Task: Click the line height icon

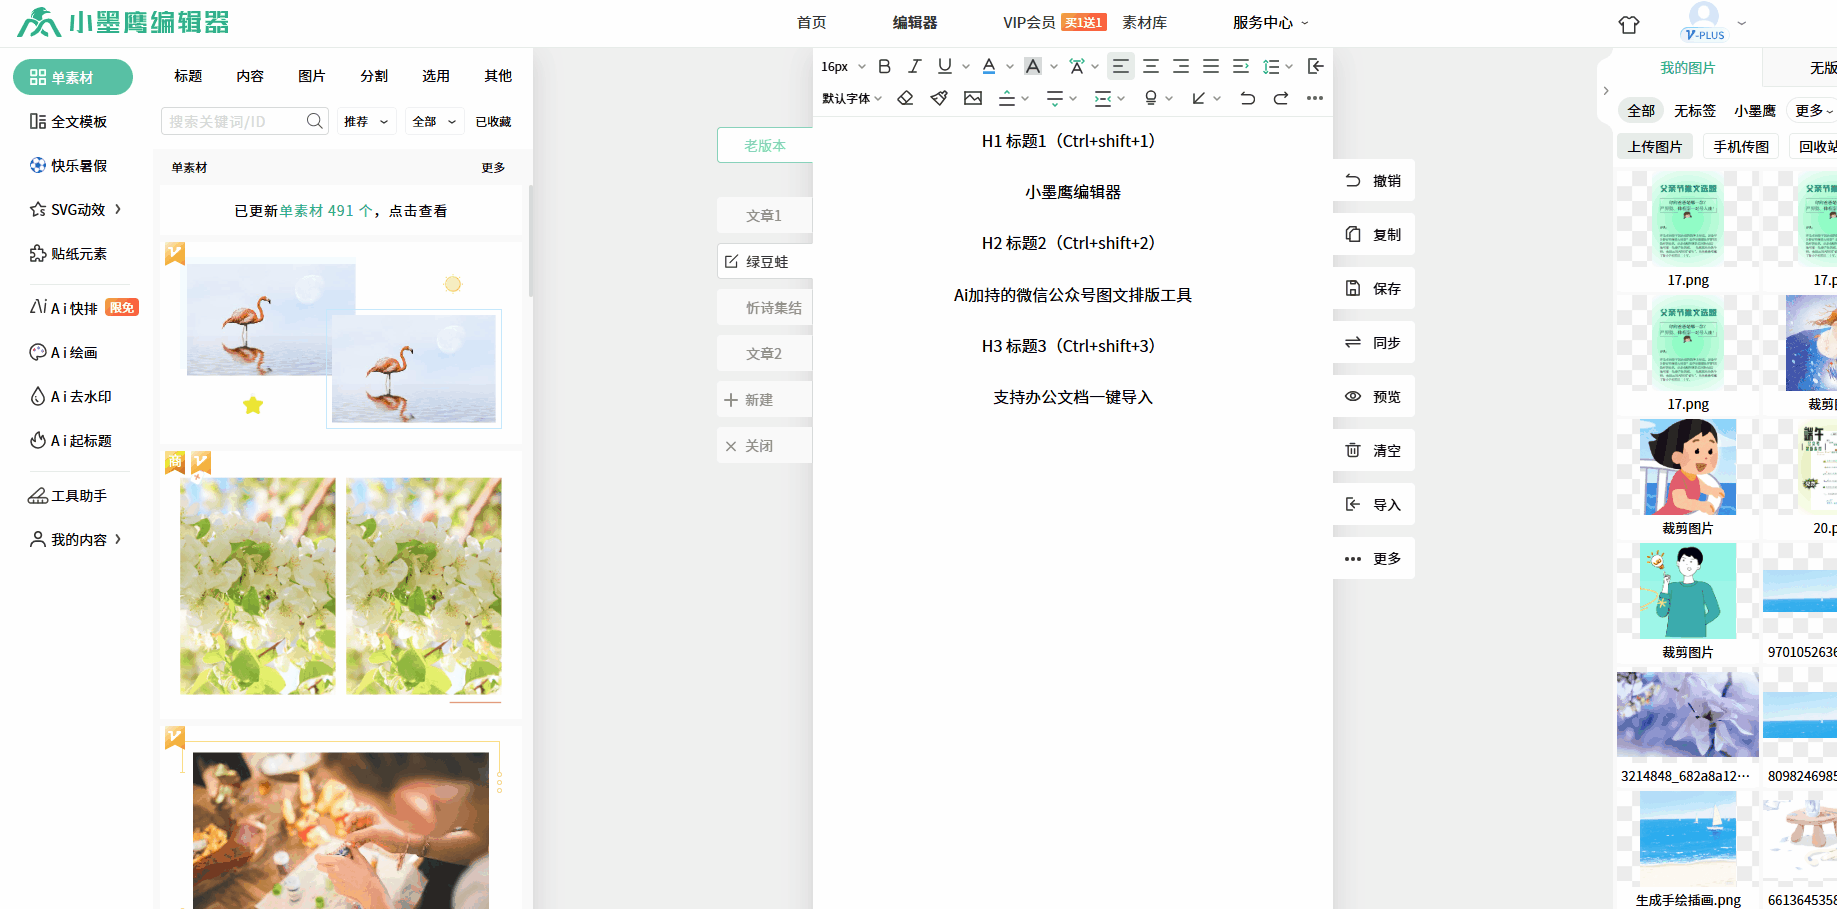Action: (1271, 66)
